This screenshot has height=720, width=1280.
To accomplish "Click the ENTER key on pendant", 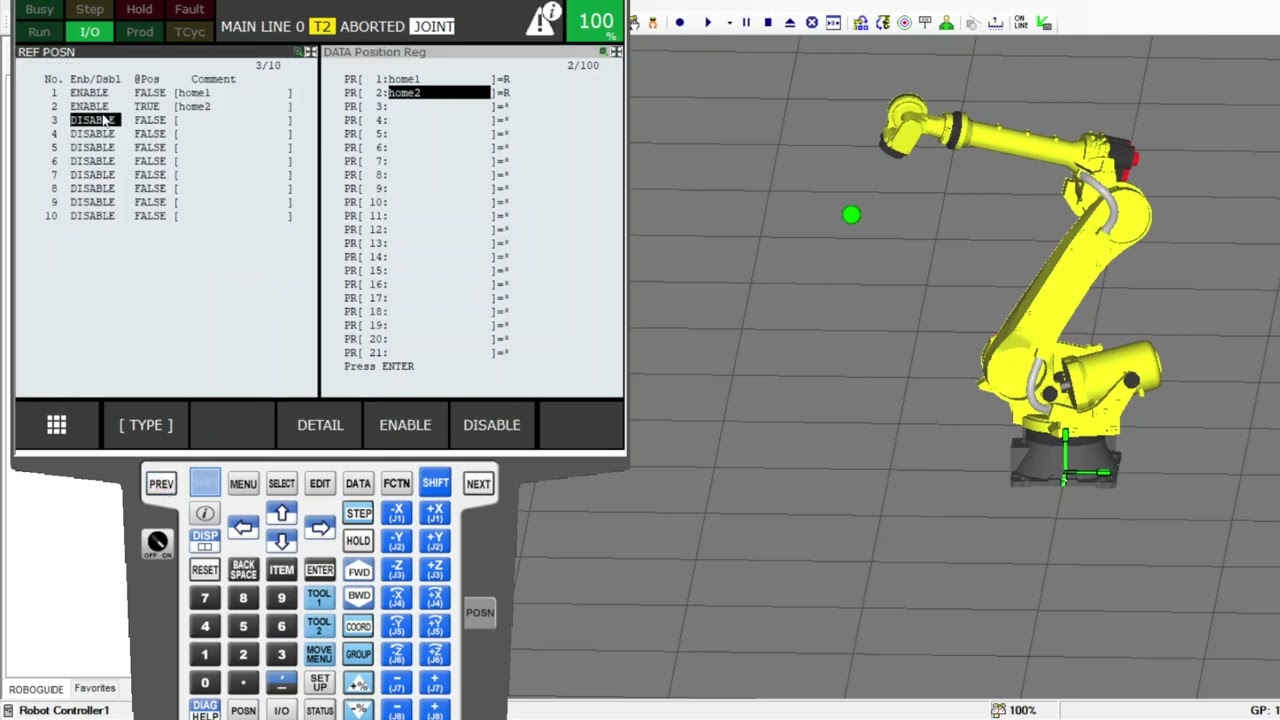I will pyautogui.click(x=320, y=570).
